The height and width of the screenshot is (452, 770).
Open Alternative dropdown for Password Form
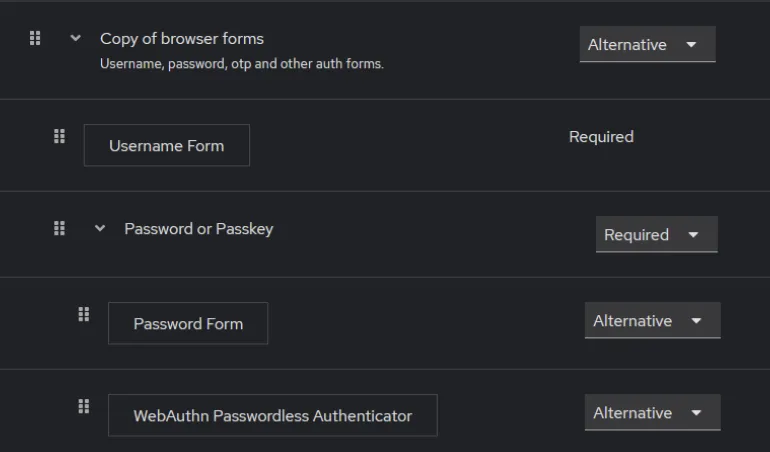[x=652, y=320]
